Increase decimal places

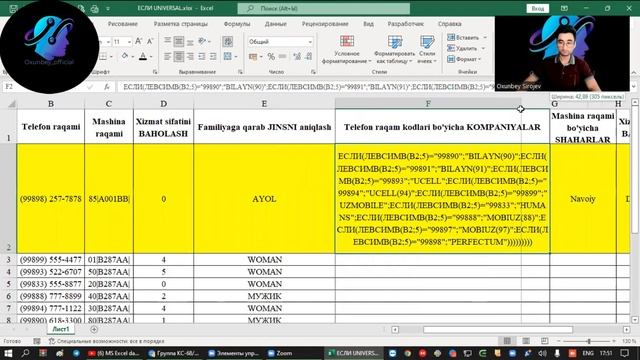297,56
